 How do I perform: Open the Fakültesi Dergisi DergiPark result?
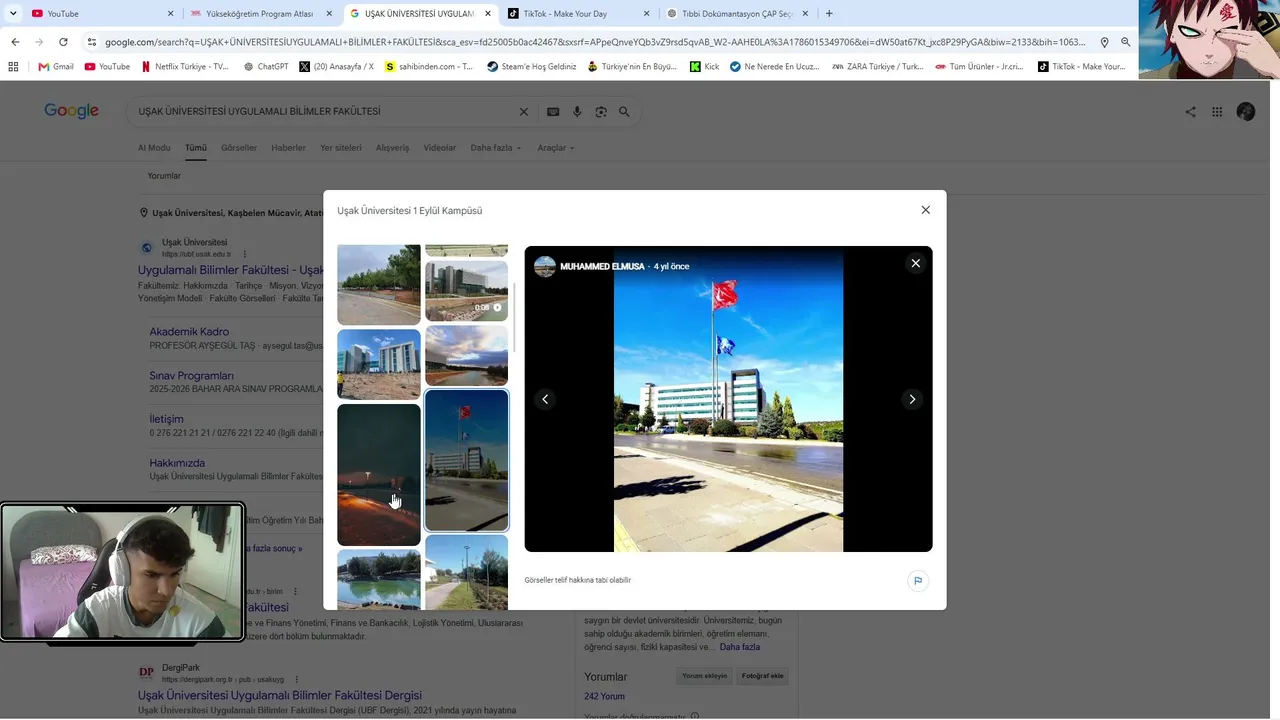pos(280,695)
